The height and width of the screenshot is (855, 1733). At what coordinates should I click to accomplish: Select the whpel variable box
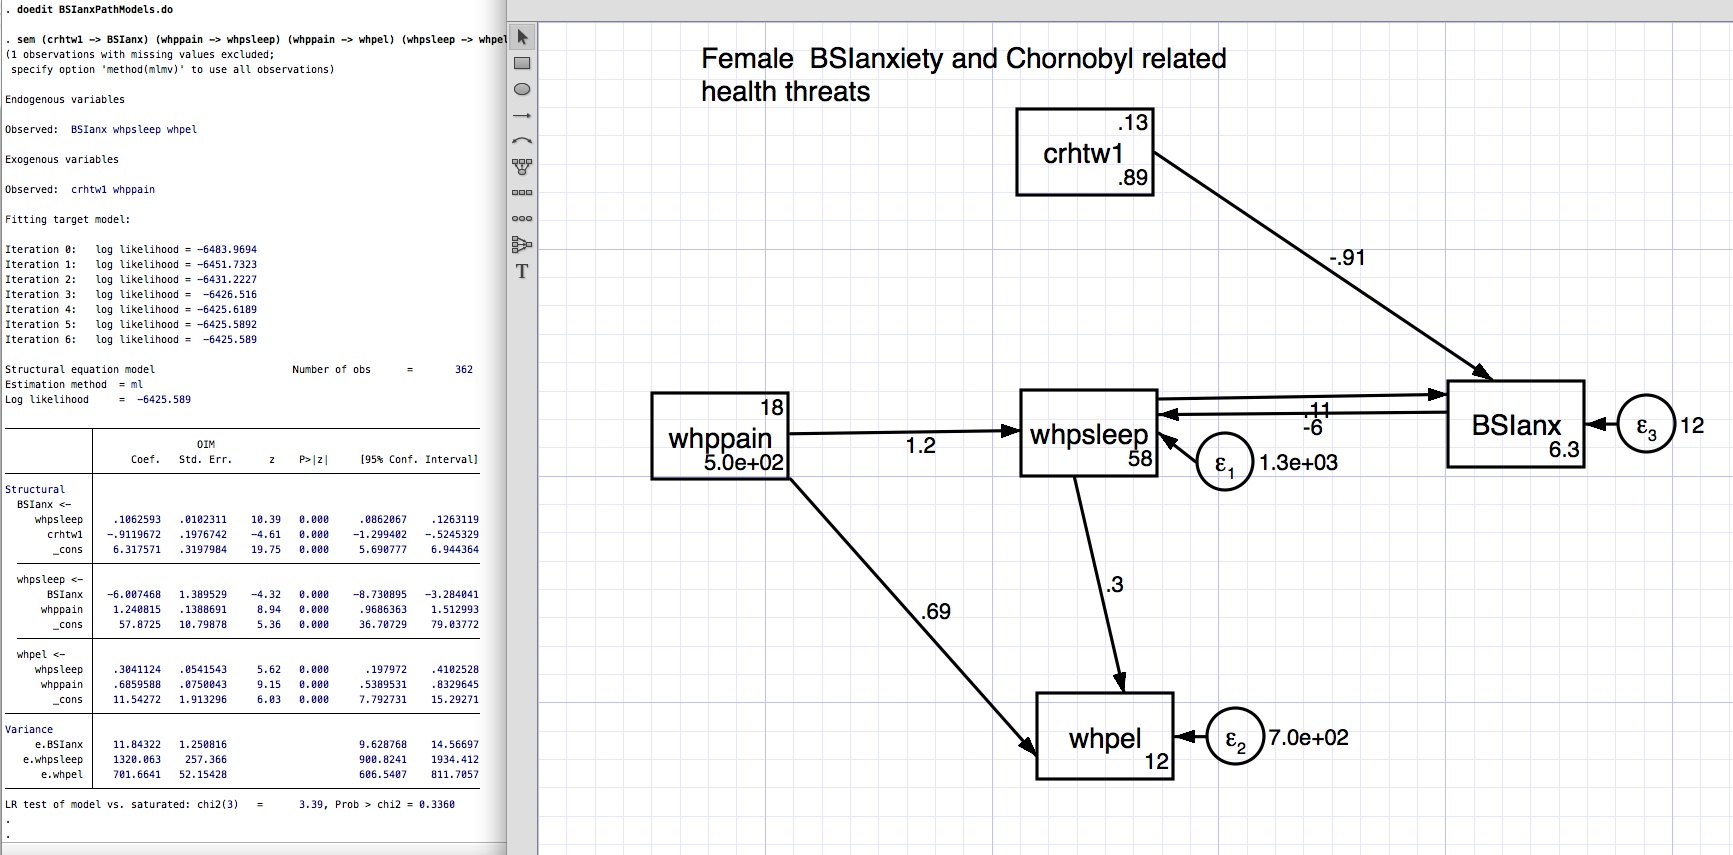coord(1105,736)
